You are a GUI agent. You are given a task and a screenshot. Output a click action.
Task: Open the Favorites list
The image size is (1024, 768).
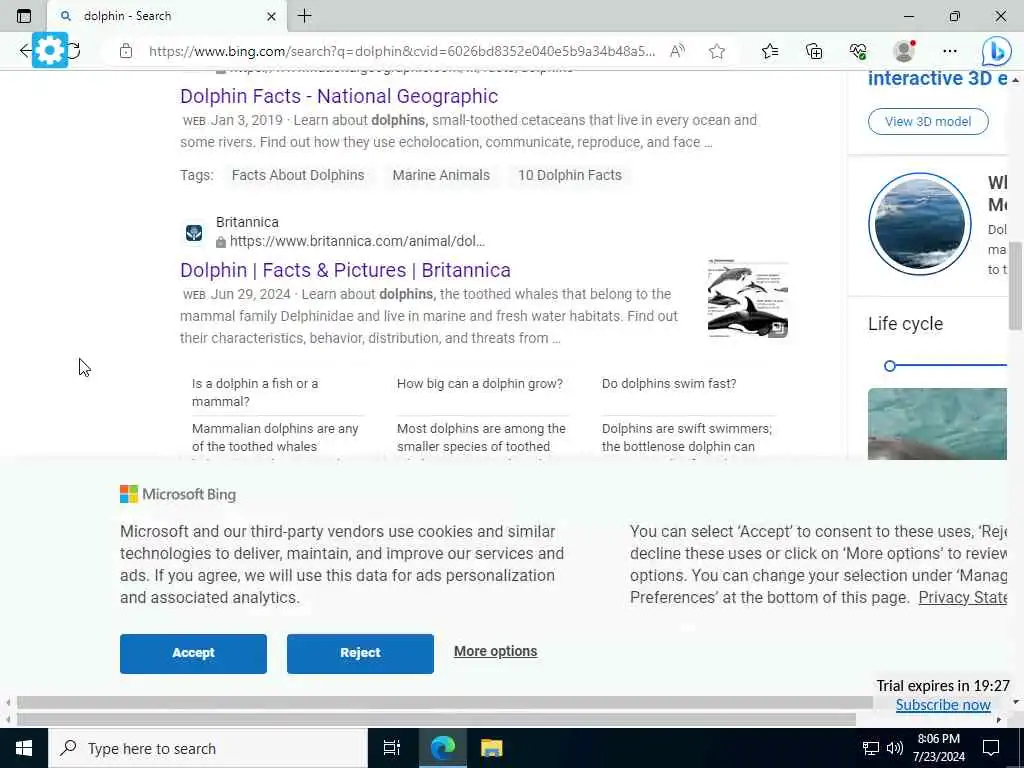pos(770,51)
